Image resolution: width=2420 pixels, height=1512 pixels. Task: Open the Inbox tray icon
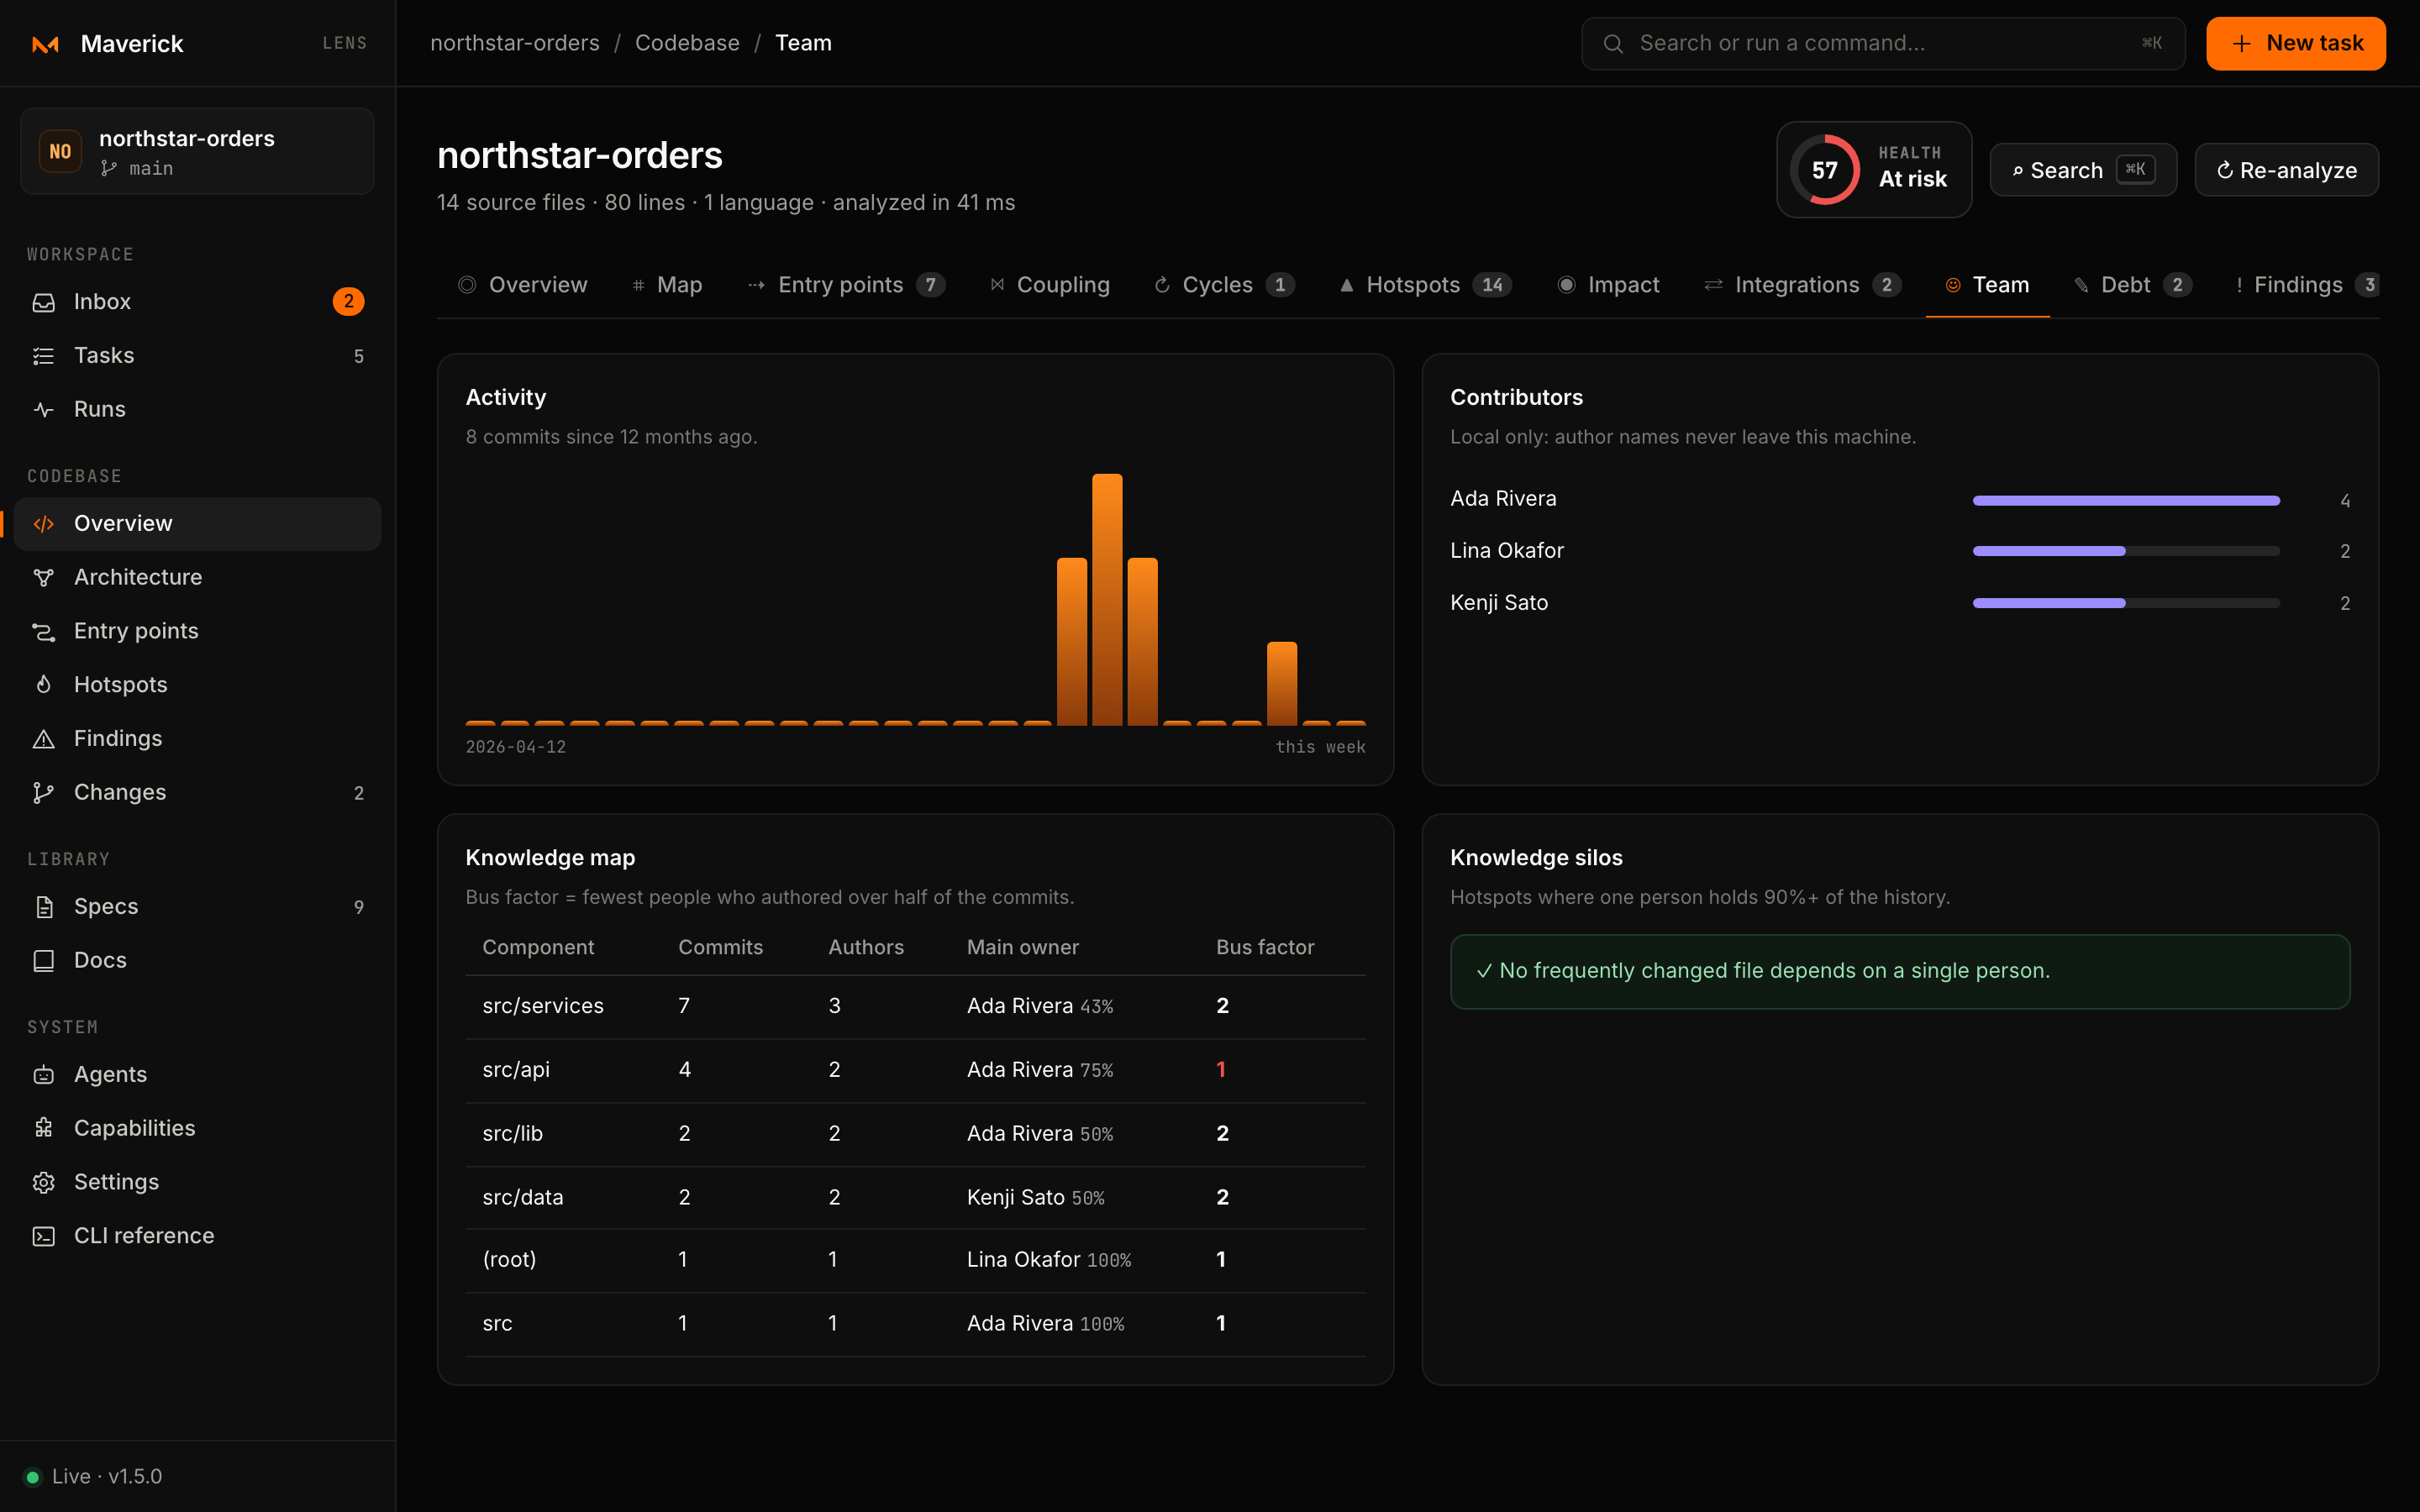pyautogui.click(x=43, y=302)
